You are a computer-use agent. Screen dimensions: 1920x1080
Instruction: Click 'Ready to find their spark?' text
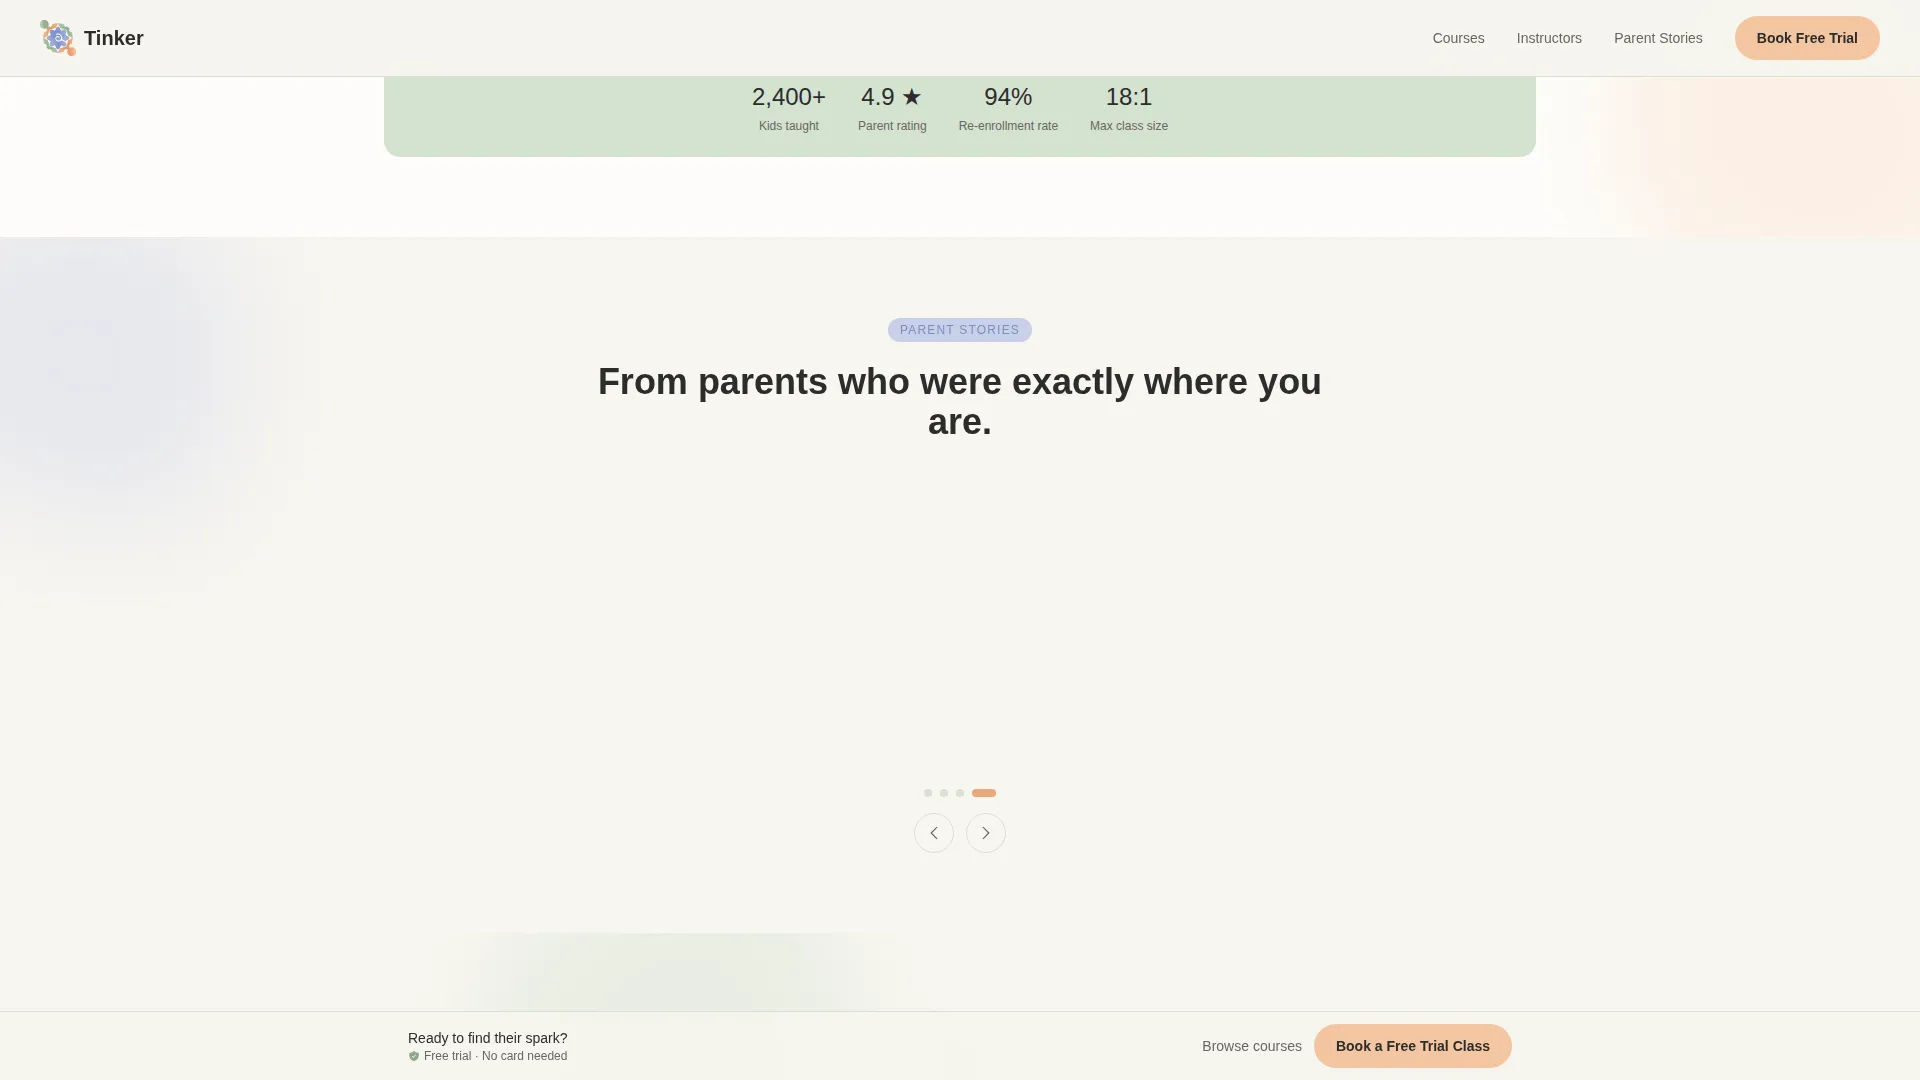488,1038
